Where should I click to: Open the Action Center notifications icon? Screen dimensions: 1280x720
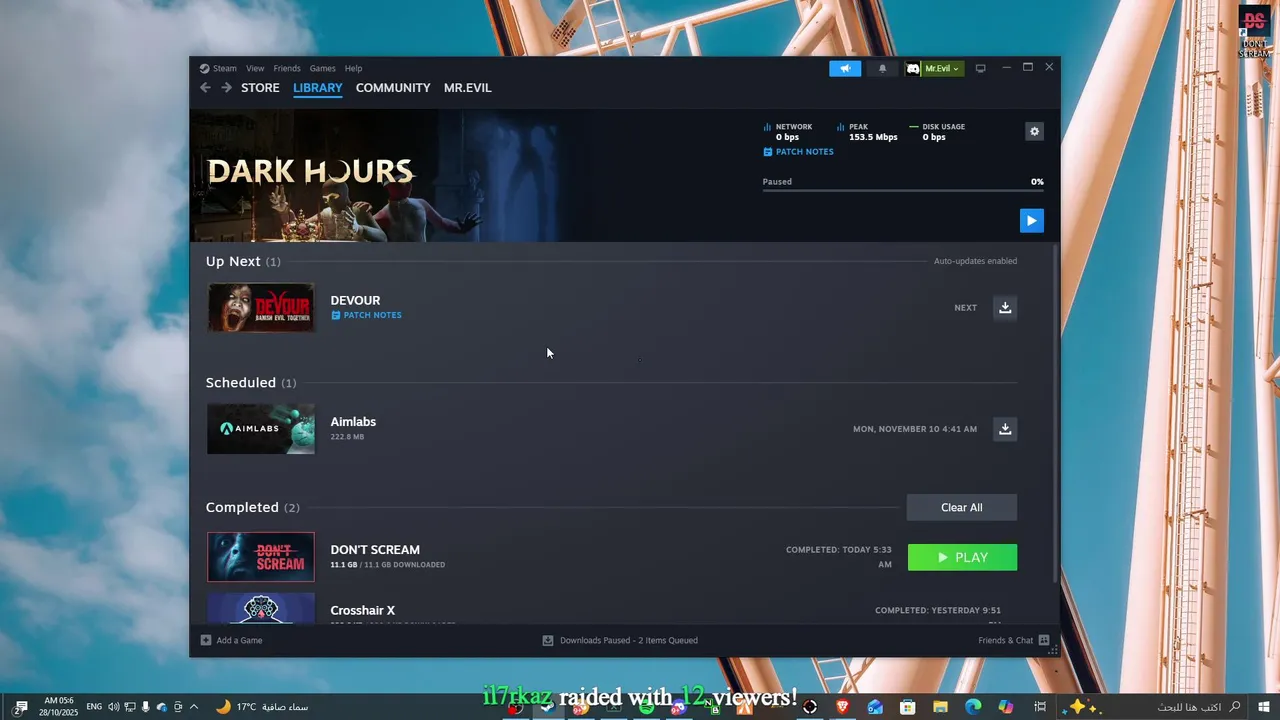click(x=20, y=707)
